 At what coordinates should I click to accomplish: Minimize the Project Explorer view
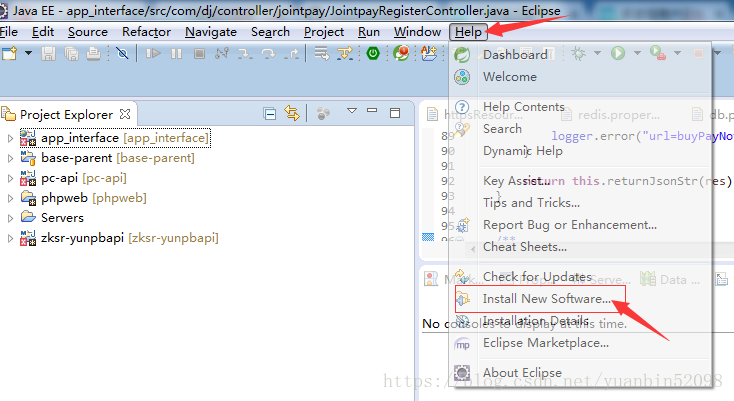(x=373, y=110)
